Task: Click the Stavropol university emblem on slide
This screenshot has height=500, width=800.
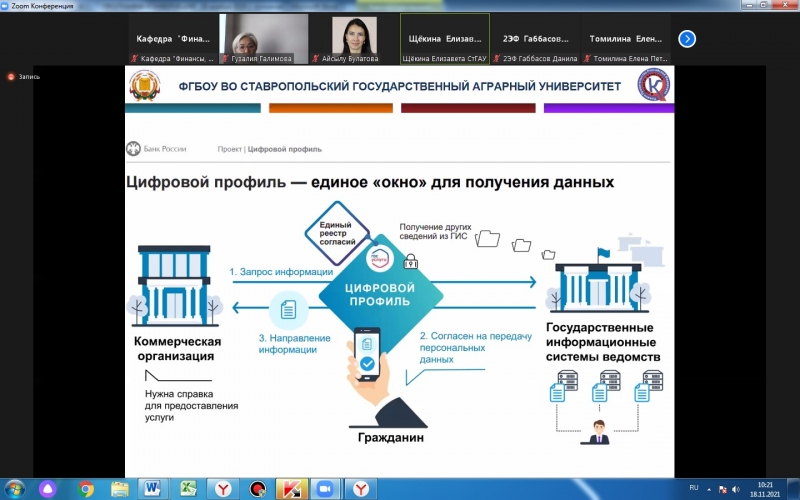Action: (x=145, y=85)
